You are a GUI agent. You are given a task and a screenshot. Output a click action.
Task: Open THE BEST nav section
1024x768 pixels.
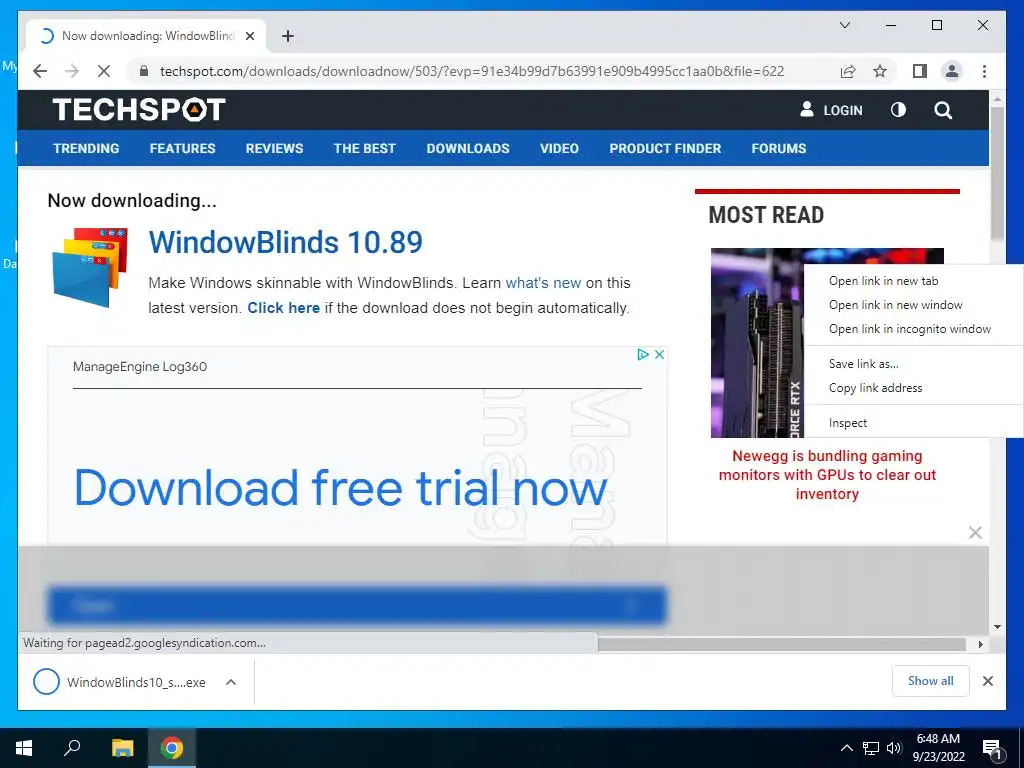364,148
